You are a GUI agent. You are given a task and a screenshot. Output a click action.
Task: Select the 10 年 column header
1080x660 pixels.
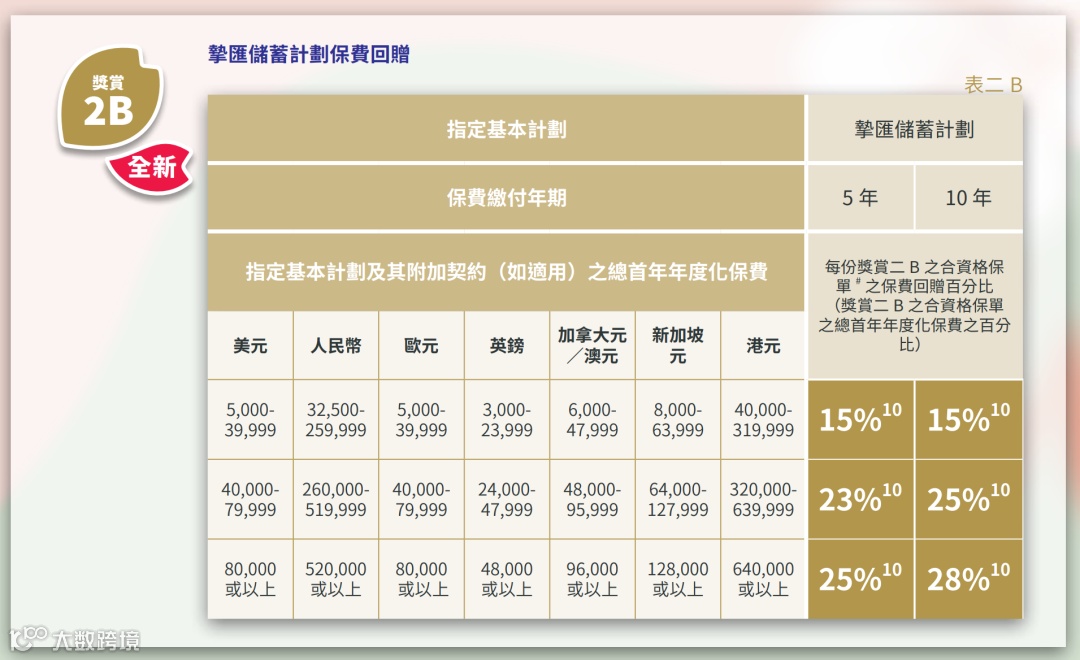tap(969, 198)
